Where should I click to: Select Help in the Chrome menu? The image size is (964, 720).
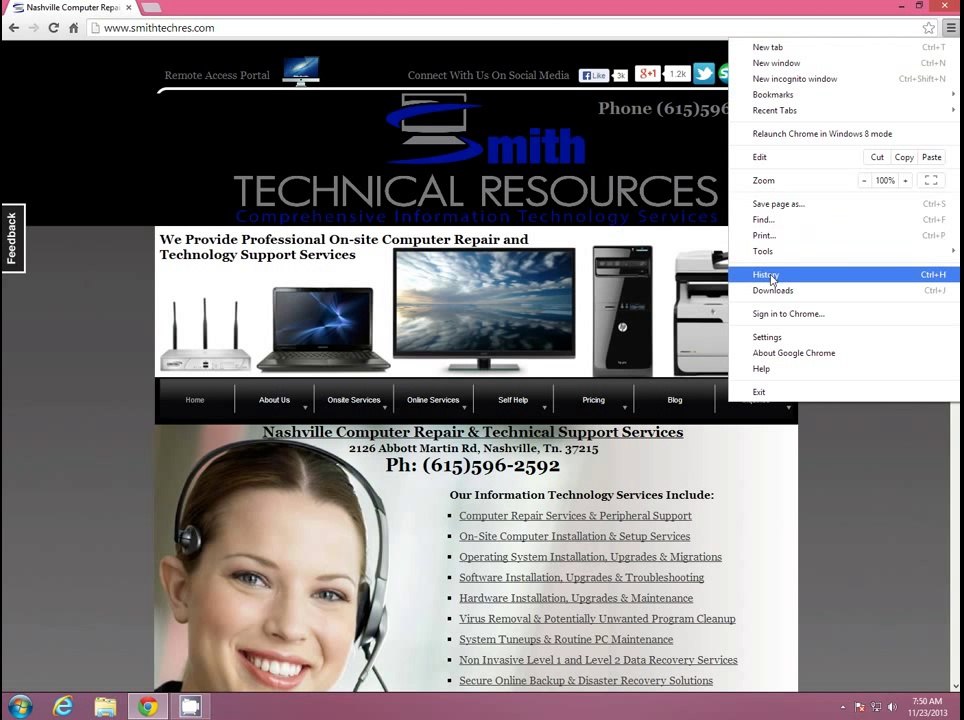coord(844,369)
